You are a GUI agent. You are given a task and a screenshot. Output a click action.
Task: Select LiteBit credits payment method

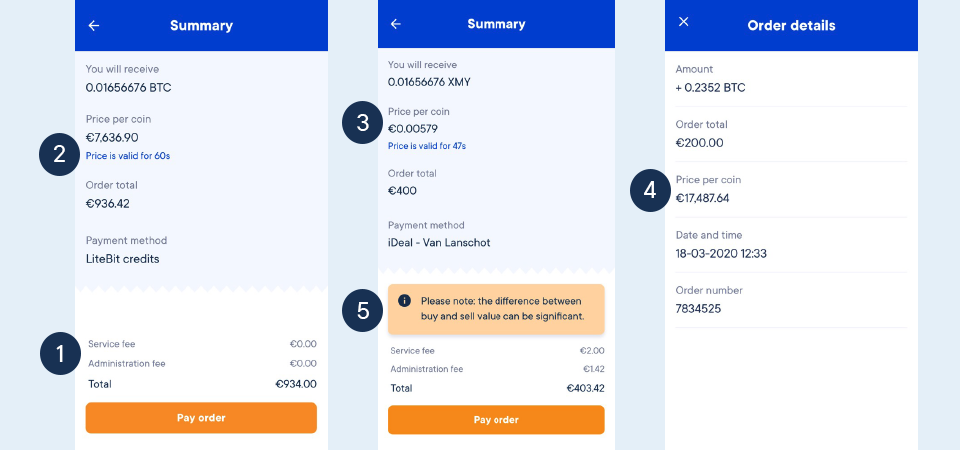(122, 259)
